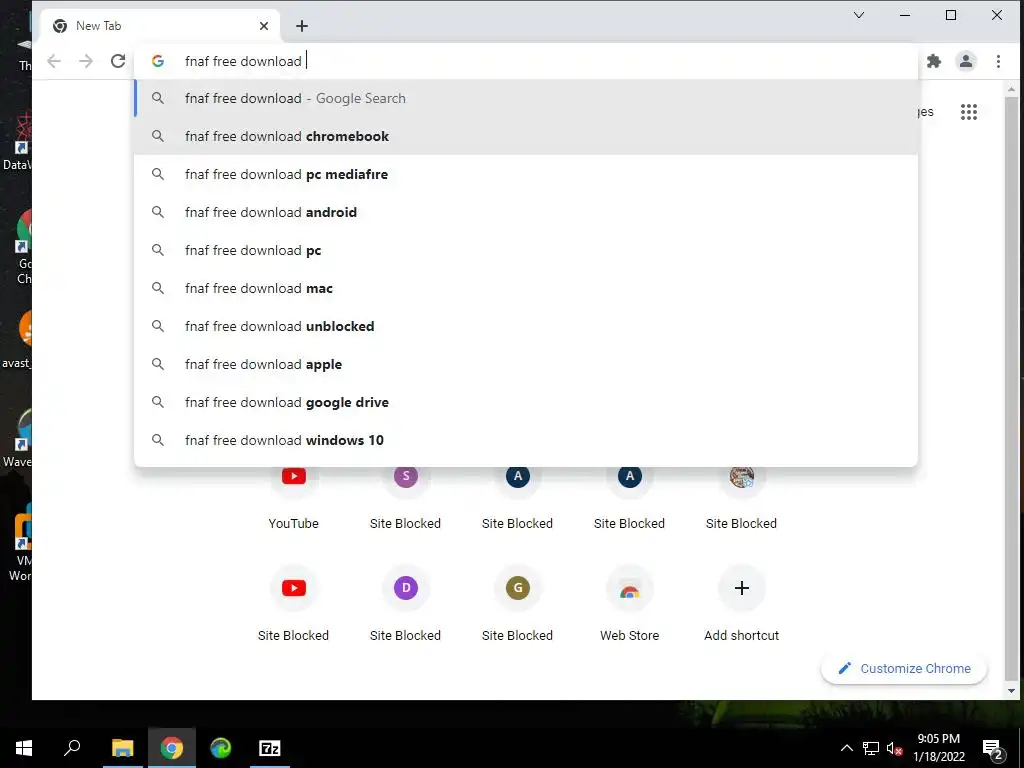
Task: Close the New Tab tab
Action: tap(264, 26)
